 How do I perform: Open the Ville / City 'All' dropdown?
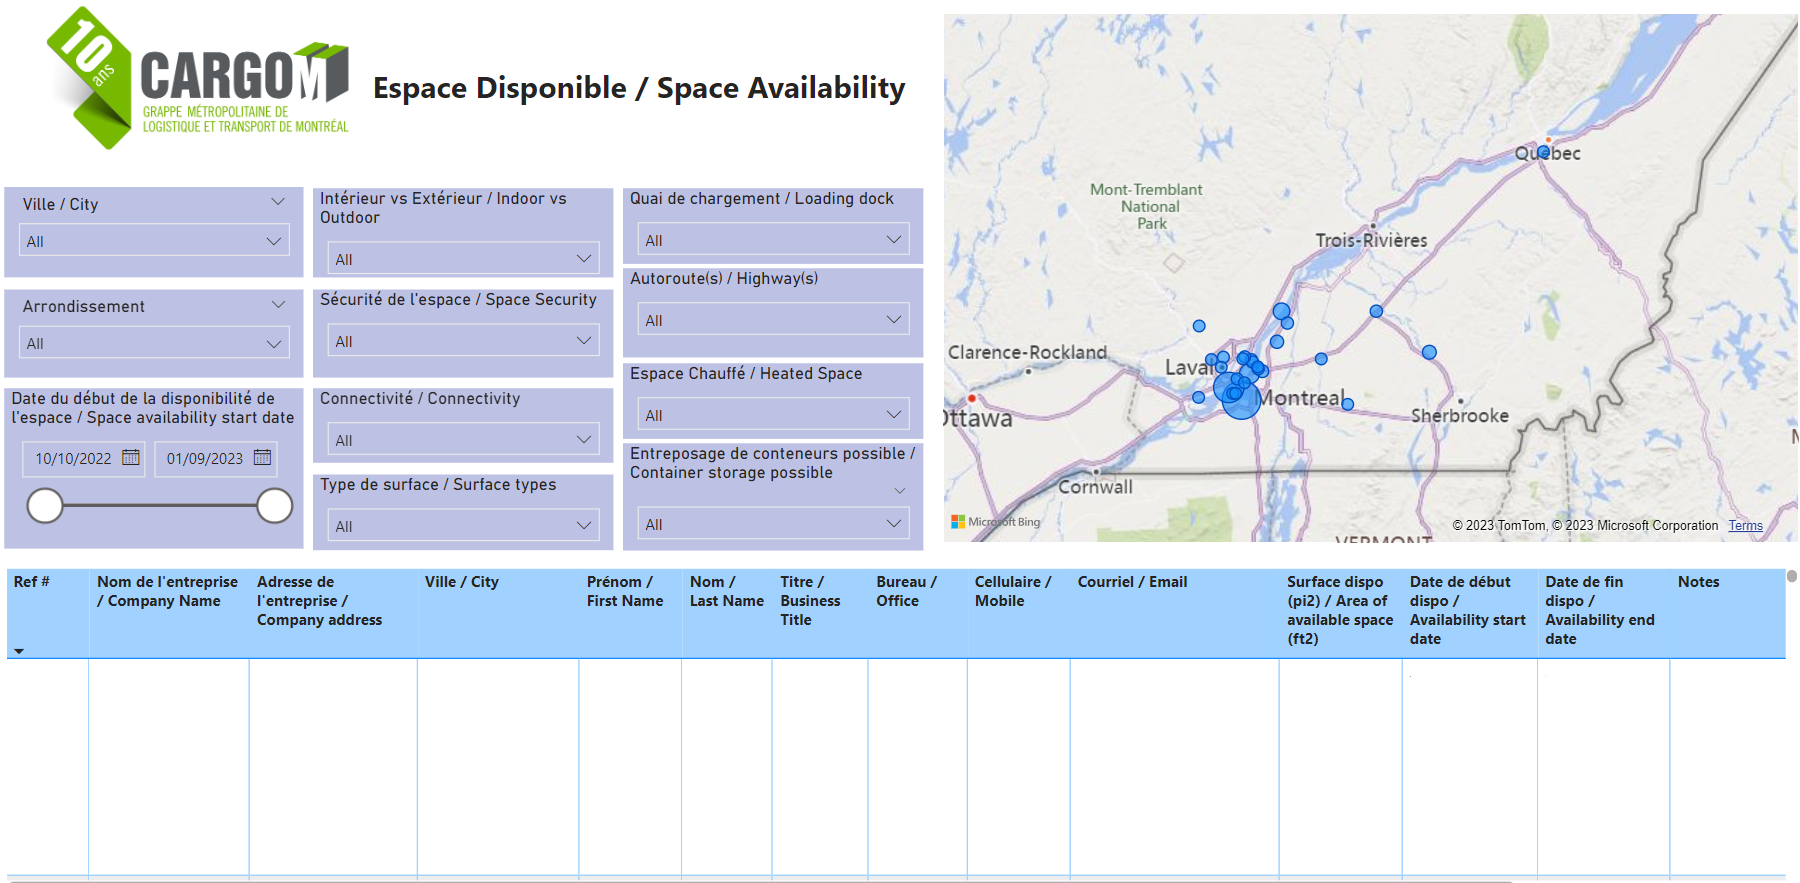click(154, 241)
